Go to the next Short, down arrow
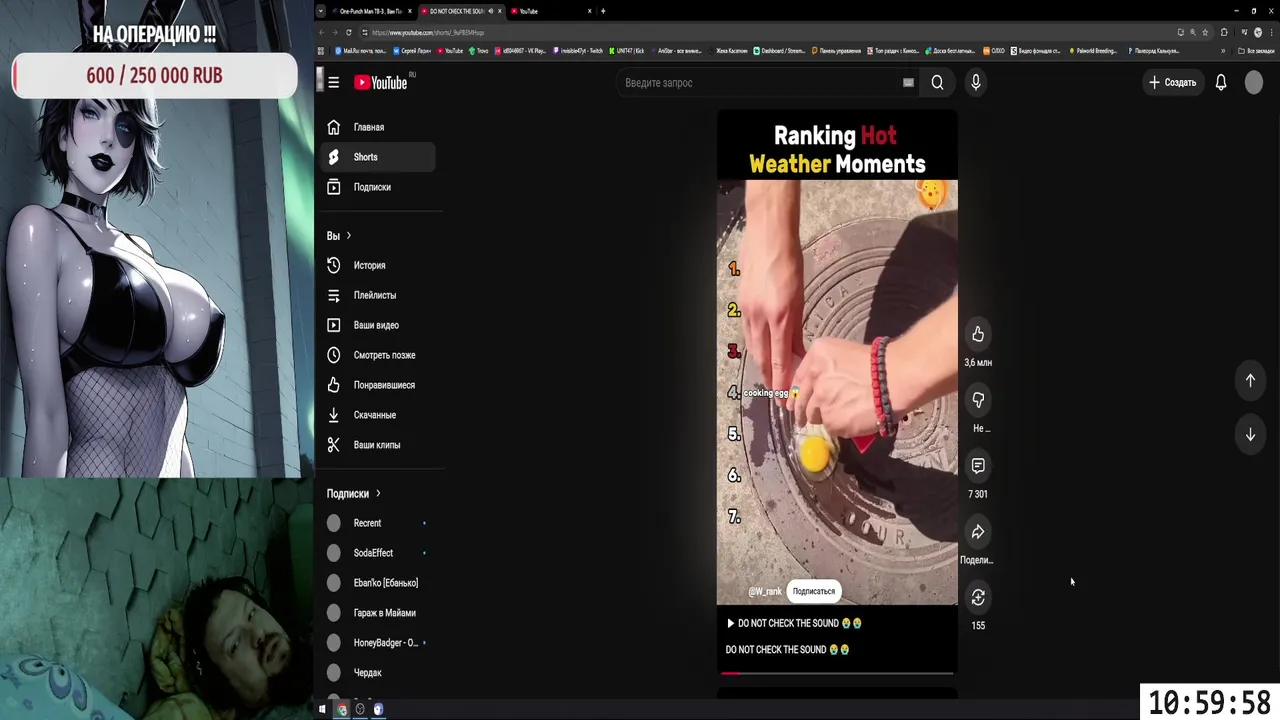The height and width of the screenshot is (720, 1280). (1250, 435)
